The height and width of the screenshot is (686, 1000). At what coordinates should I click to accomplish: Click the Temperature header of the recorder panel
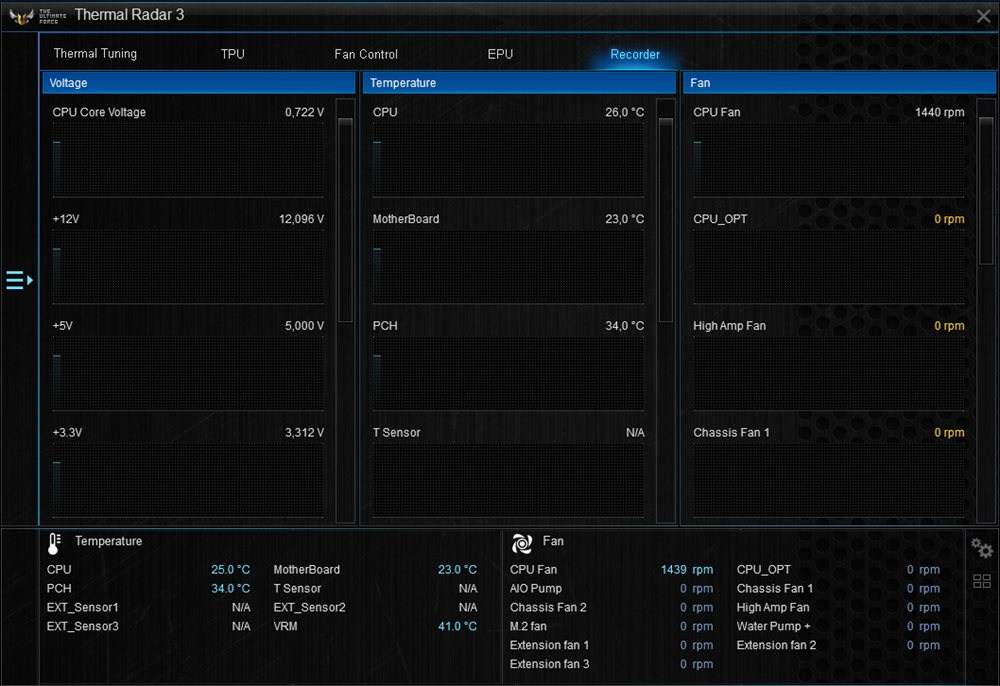pyautogui.click(x=519, y=83)
